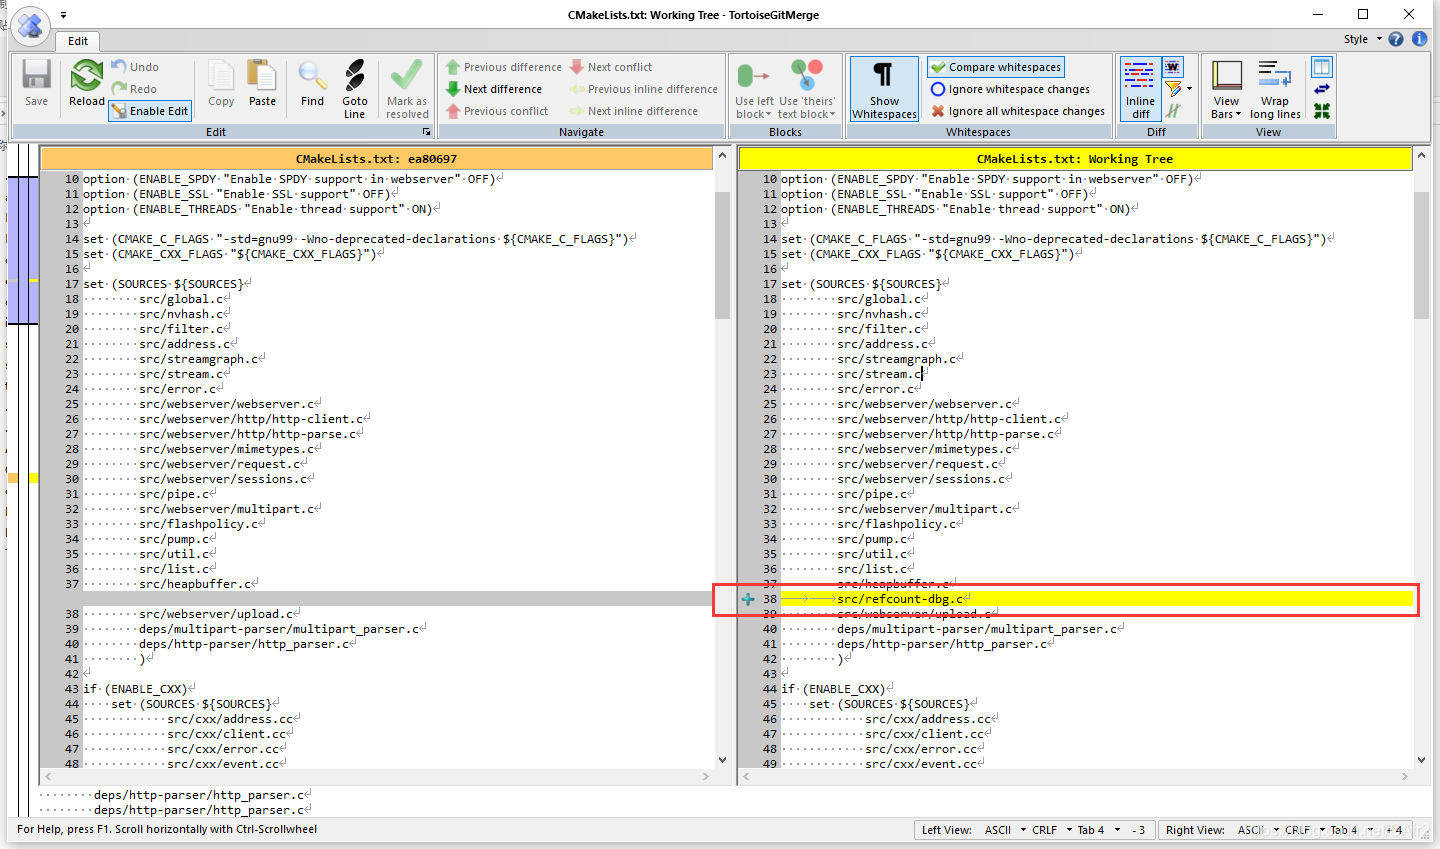The height and width of the screenshot is (849, 1440).
Task: Expand the Use 'theirs' text block dropdown arrow
Action: tap(832, 114)
